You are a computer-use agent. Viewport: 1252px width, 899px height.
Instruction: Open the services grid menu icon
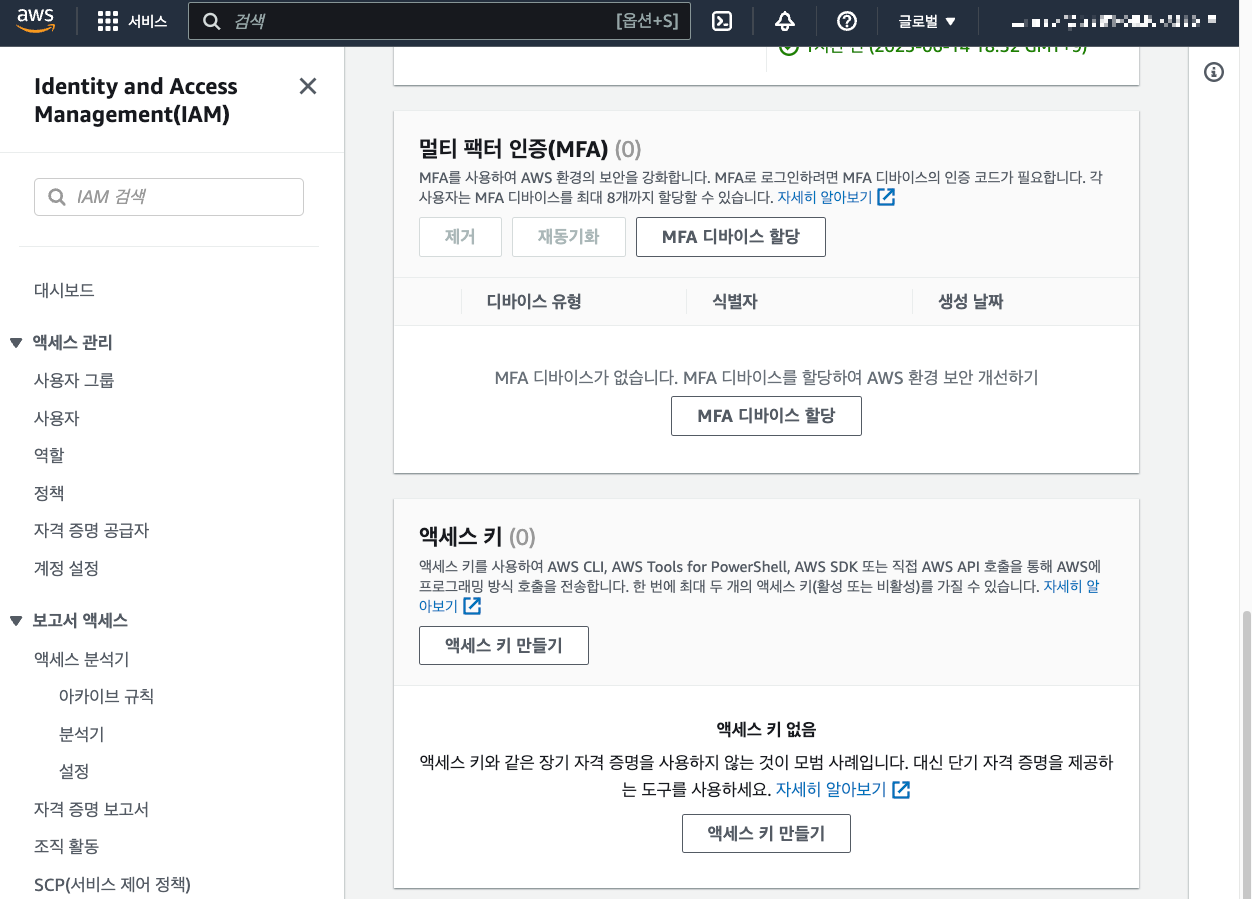108,21
